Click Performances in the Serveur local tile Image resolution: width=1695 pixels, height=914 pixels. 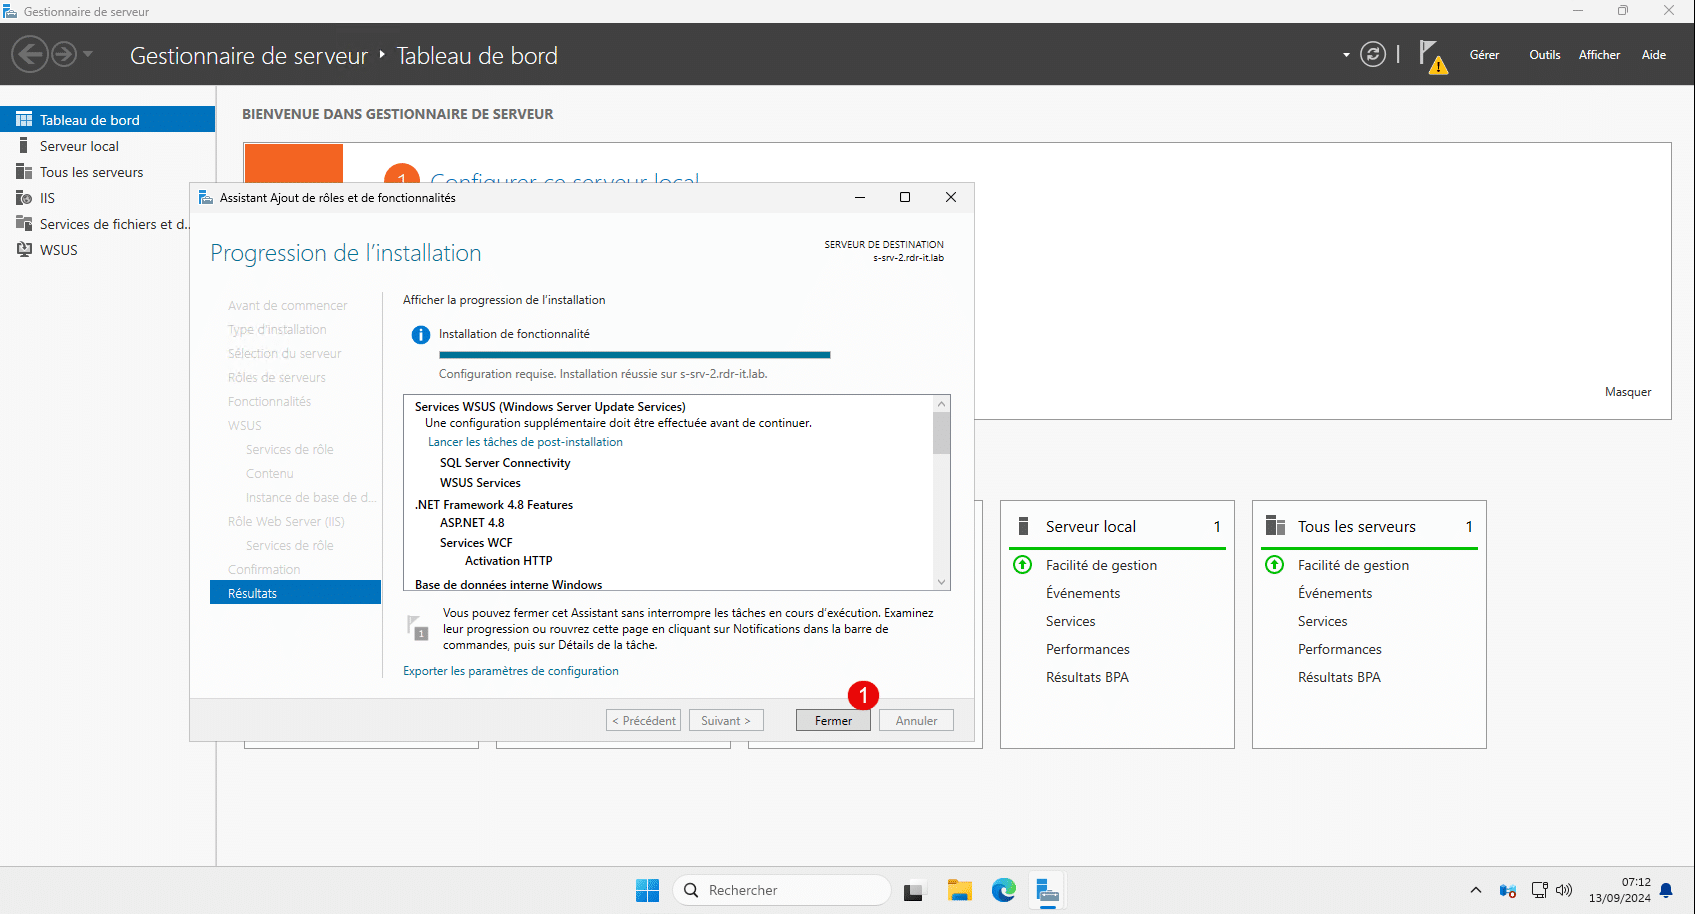pyautogui.click(x=1088, y=649)
